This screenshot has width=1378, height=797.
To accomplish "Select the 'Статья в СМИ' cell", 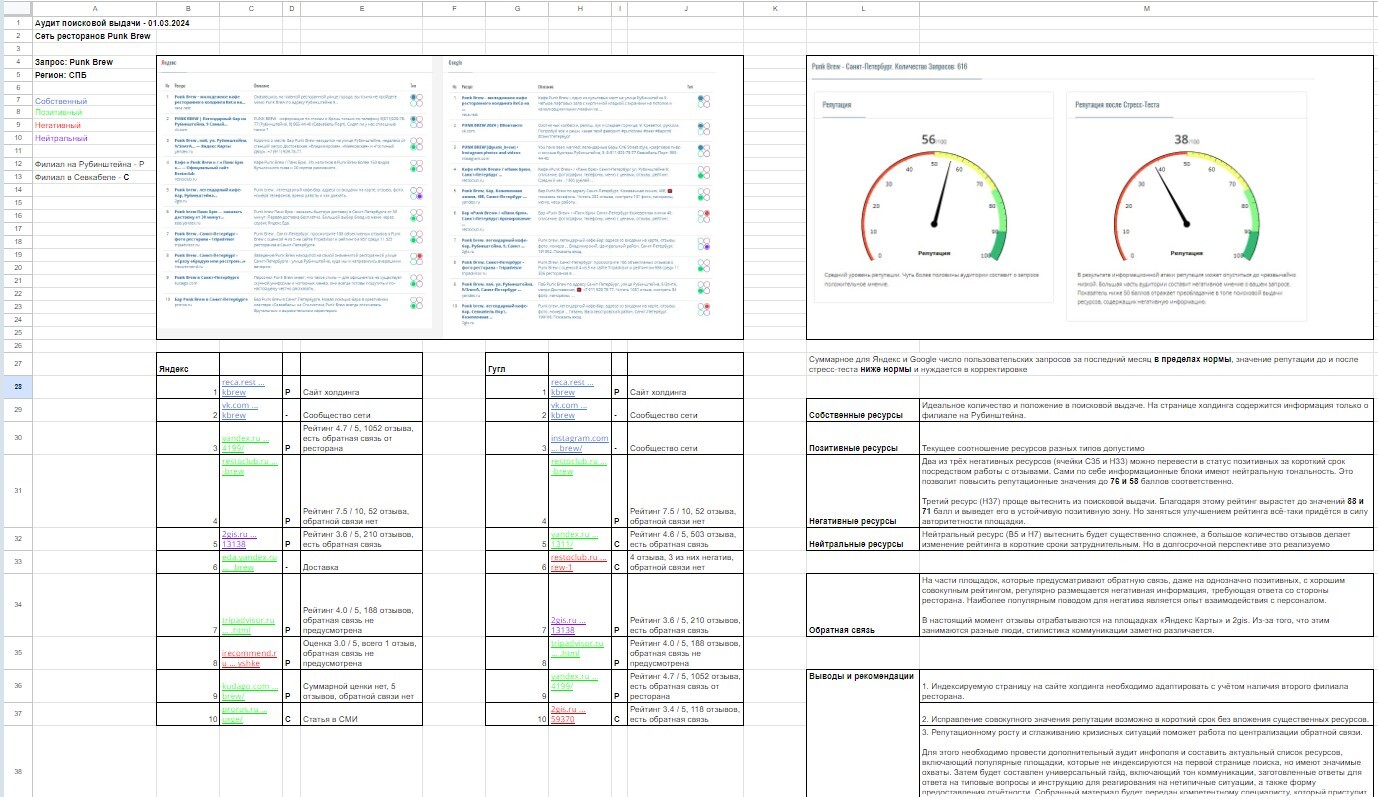I will 361,713.
